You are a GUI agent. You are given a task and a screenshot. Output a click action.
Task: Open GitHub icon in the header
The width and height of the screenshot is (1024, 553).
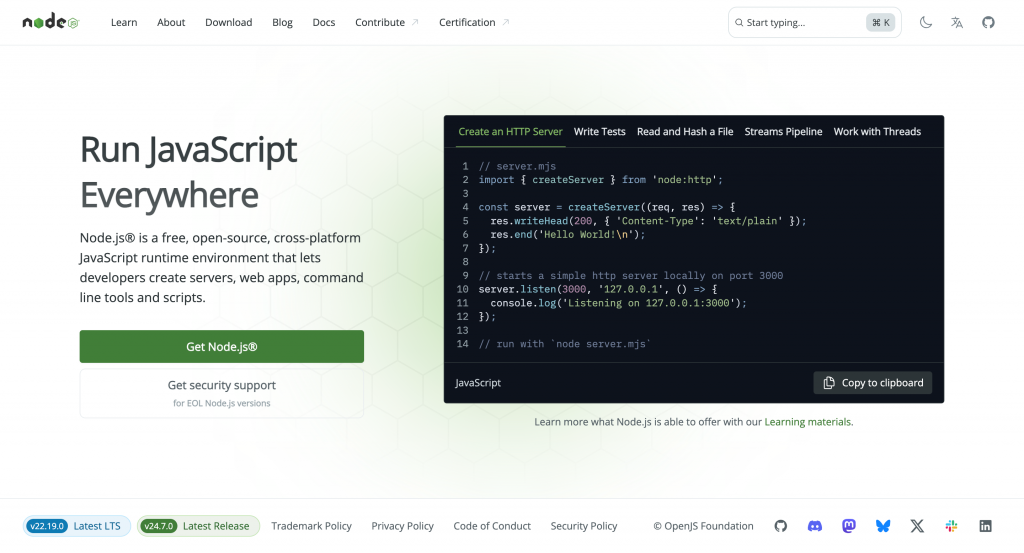[988, 22]
